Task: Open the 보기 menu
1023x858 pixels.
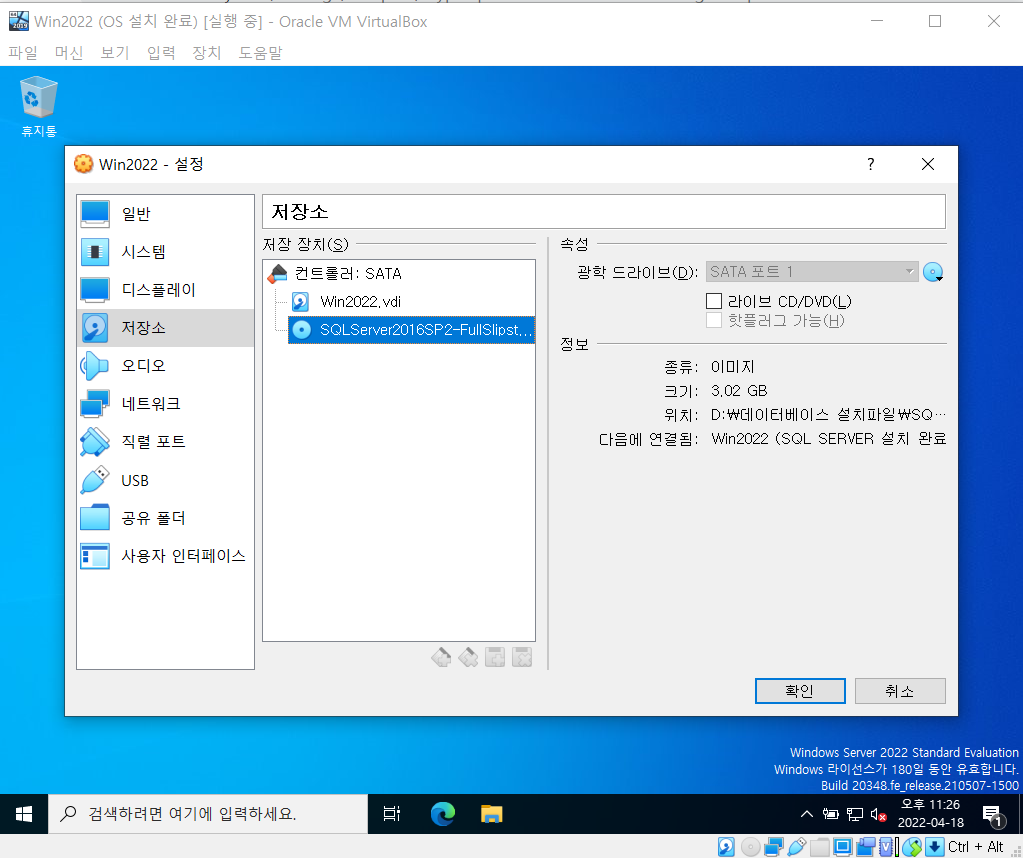Action: click(115, 53)
